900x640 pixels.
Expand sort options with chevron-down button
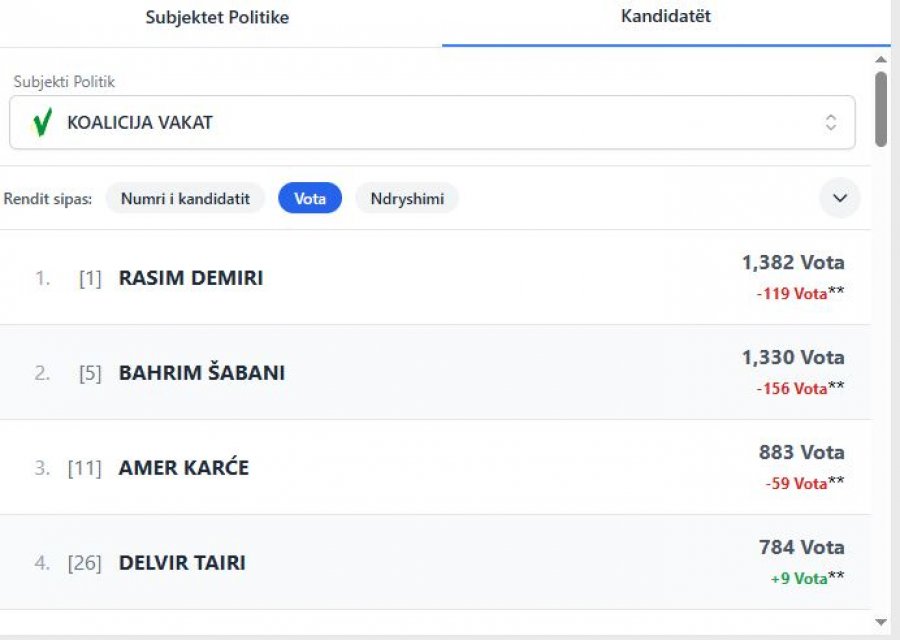839,198
